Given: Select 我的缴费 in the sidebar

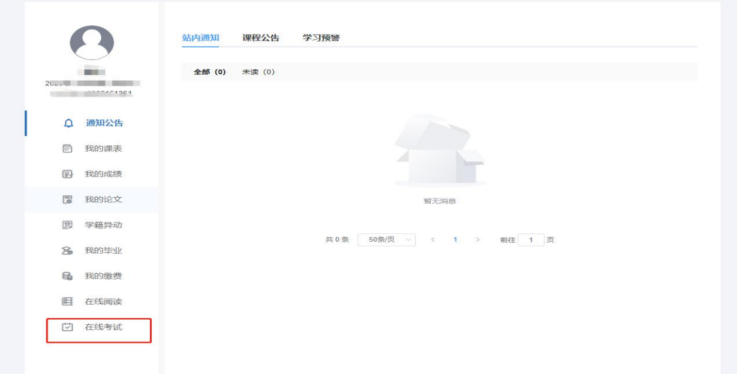Looking at the screenshot, I should coord(92,276).
